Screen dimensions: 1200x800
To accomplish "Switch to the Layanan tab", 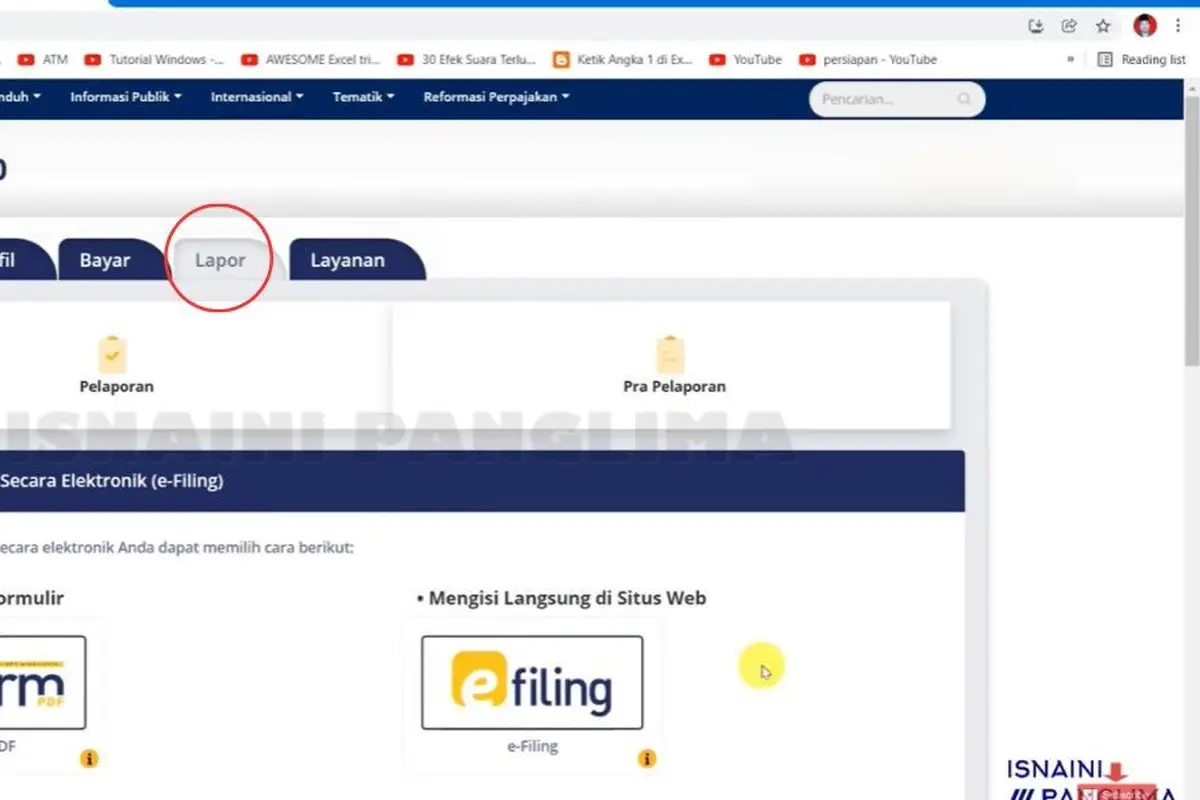I will [x=348, y=260].
